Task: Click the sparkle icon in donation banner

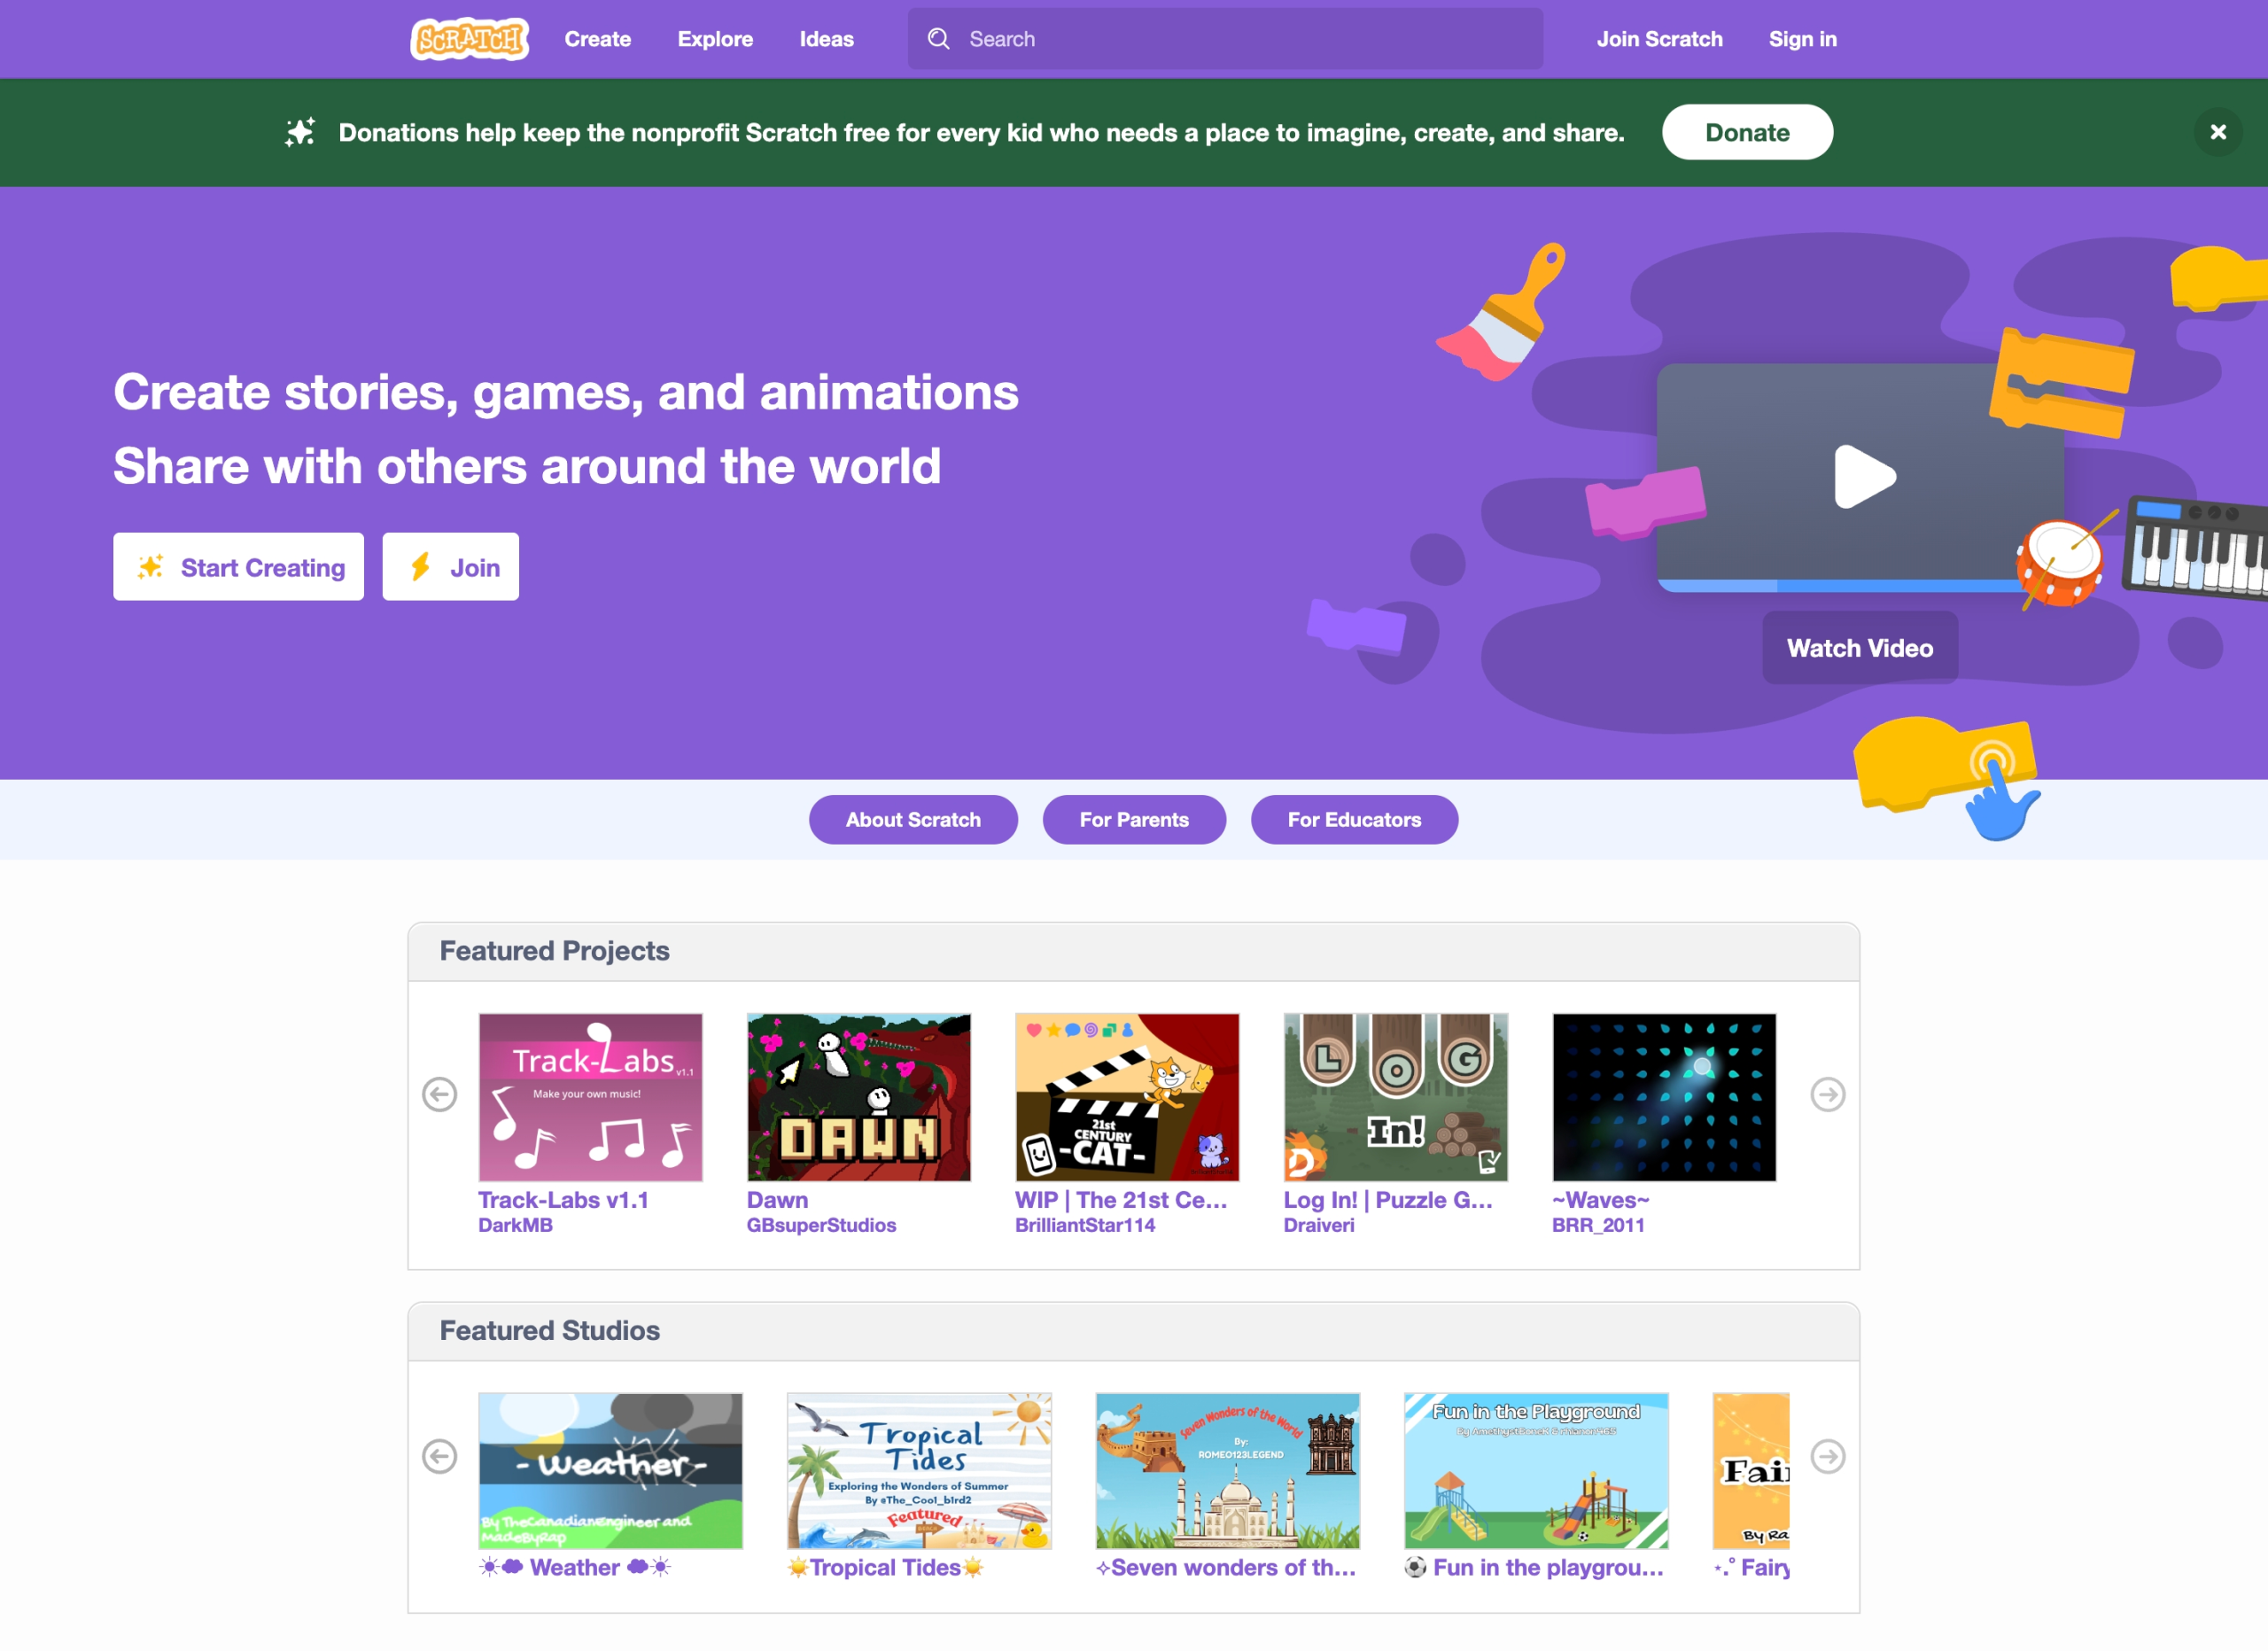Action: 299,132
